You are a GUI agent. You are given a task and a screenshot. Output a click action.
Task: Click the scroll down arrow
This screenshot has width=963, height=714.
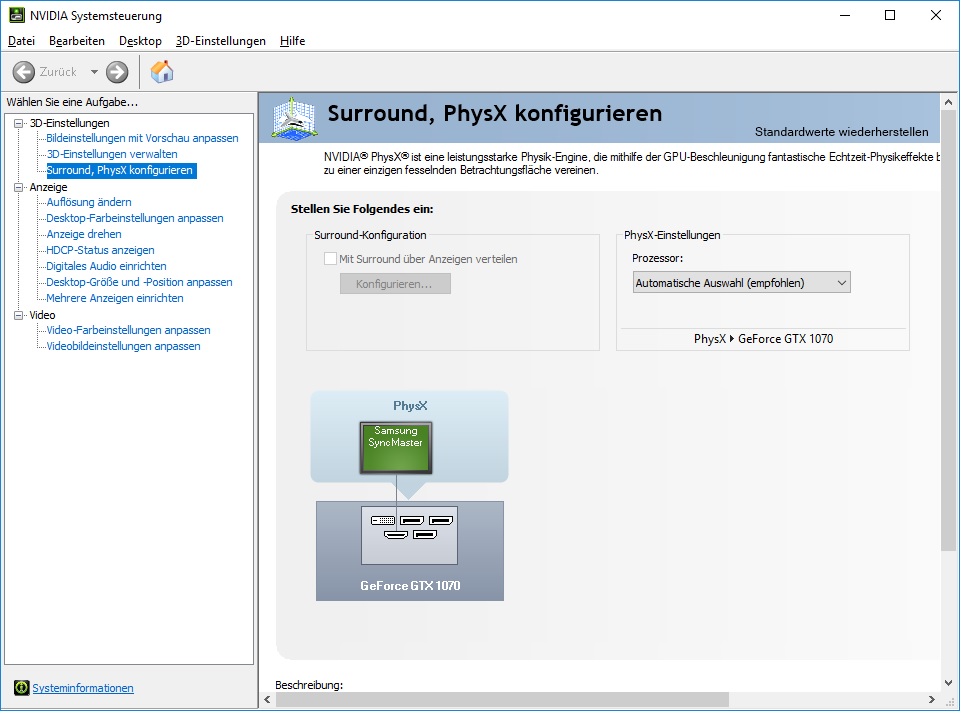click(x=948, y=682)
